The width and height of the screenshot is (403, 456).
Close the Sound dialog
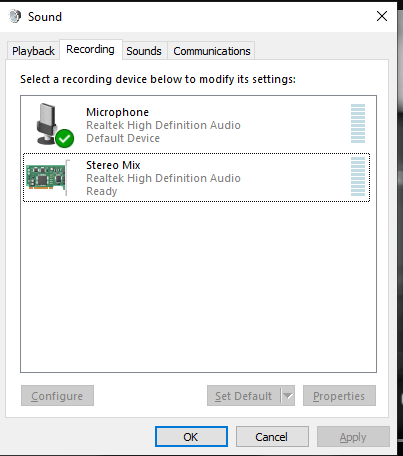click(x=382, y=16)
